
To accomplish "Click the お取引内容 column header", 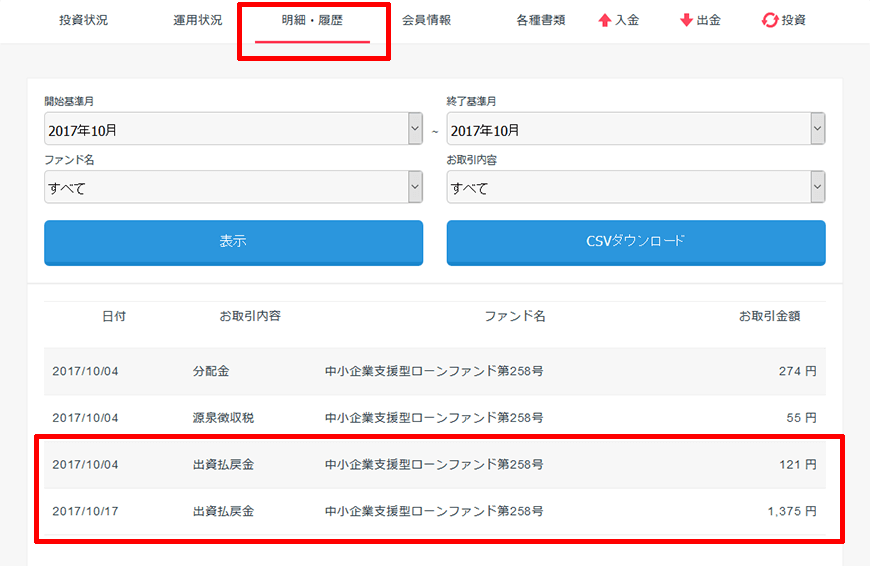I will coord(250,316).
